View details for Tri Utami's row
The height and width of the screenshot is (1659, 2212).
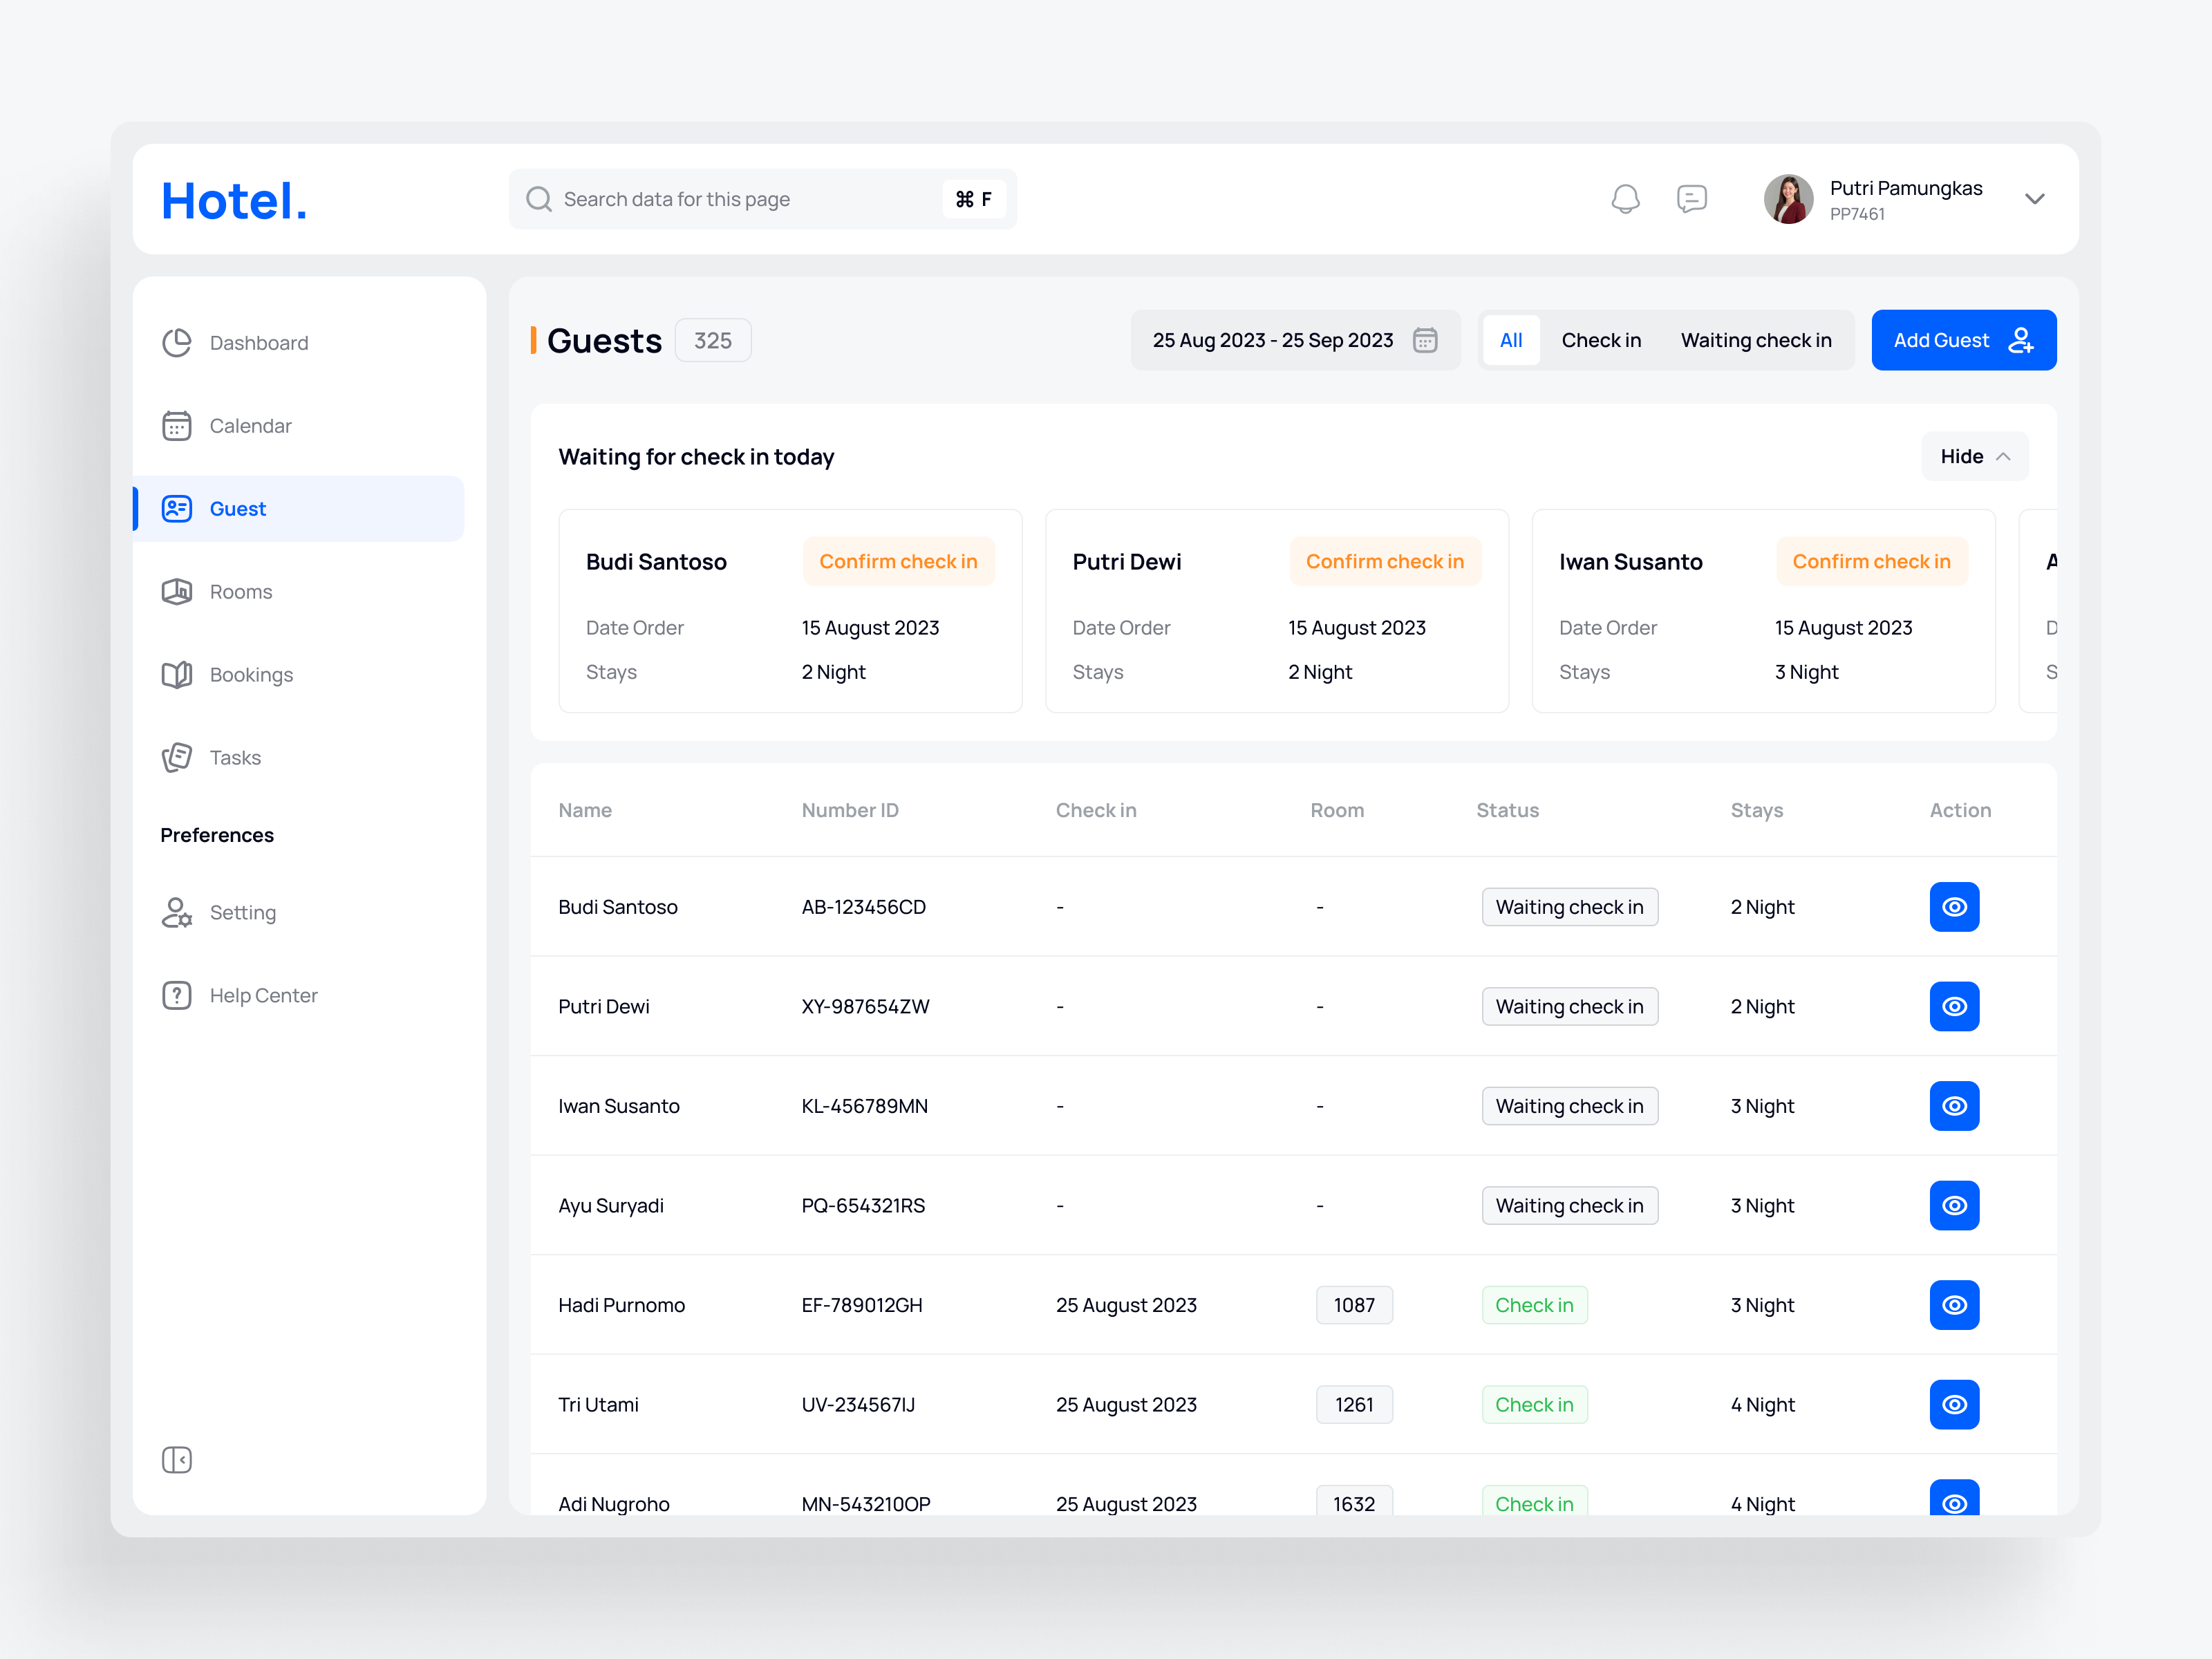tap(1955, 1404)
